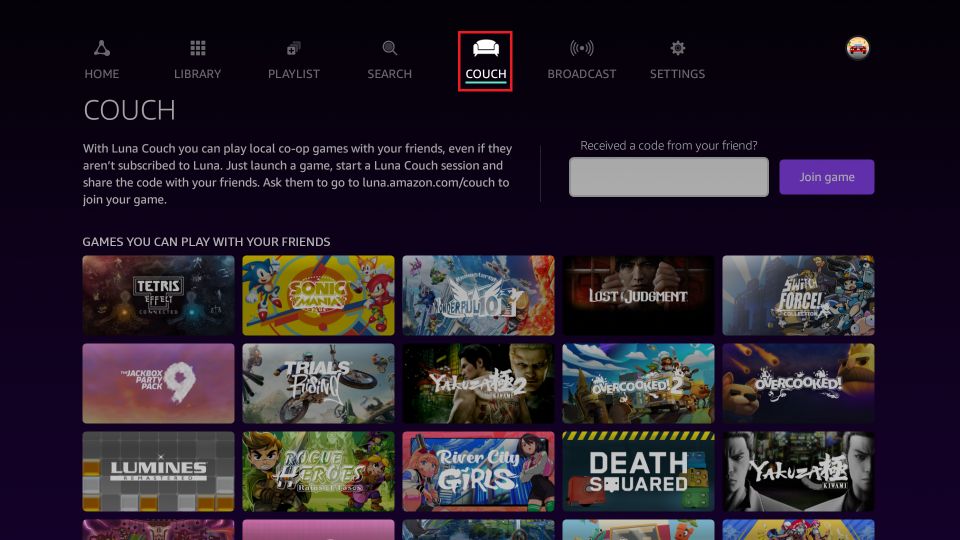Click 'GAMES YOU CAN PLAY WITH YOUR FRIENDS' heading
Image resolution: width=960 pixels, height=540 pixels.
(206, 242)
